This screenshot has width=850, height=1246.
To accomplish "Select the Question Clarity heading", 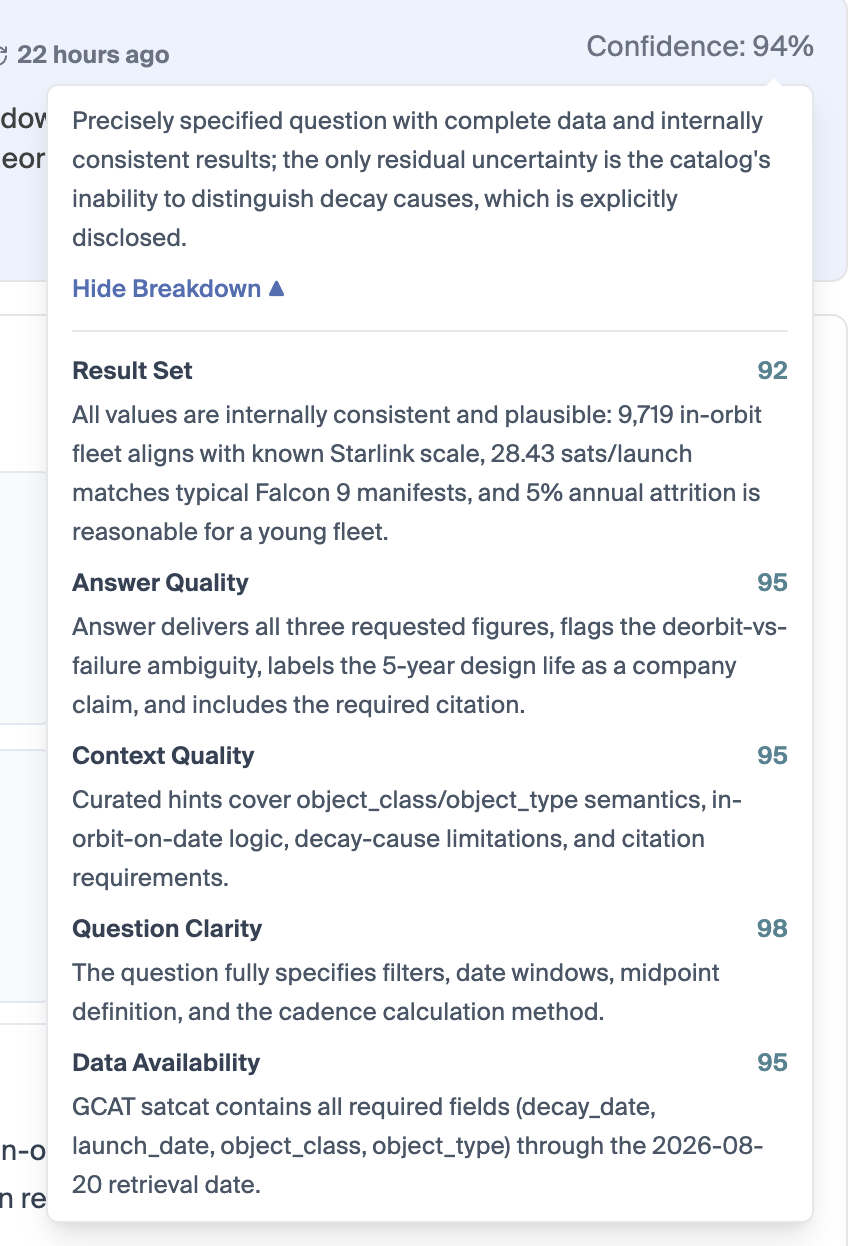I will (x=167, y=929).
